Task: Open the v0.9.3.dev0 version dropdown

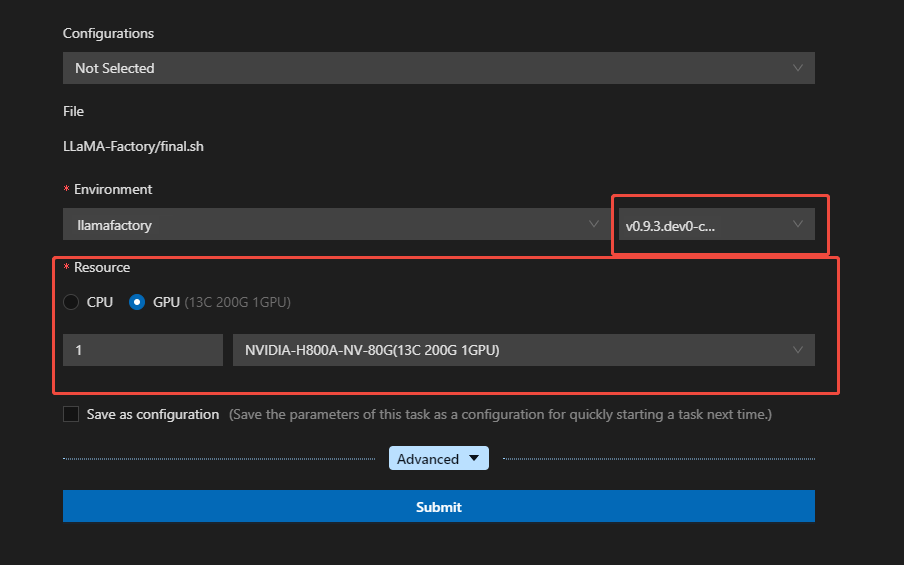Action: click(x=717, y=224)
